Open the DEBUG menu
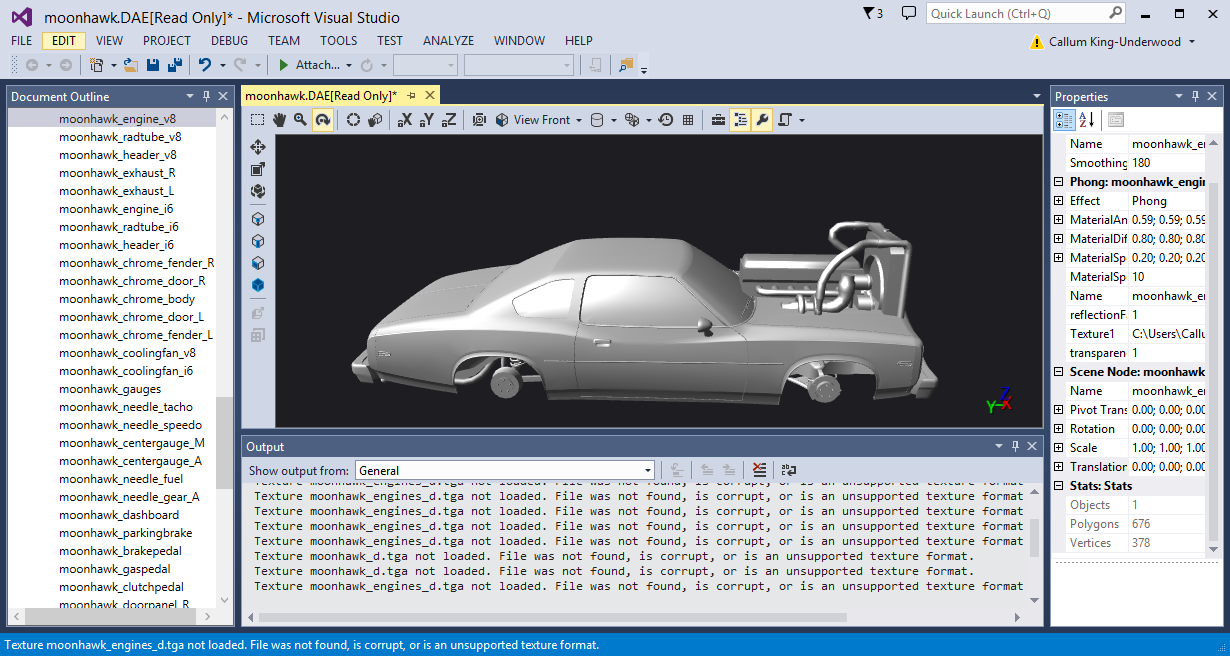The height and width of the screenshot is (656, 1230). (x=229, y=41)
